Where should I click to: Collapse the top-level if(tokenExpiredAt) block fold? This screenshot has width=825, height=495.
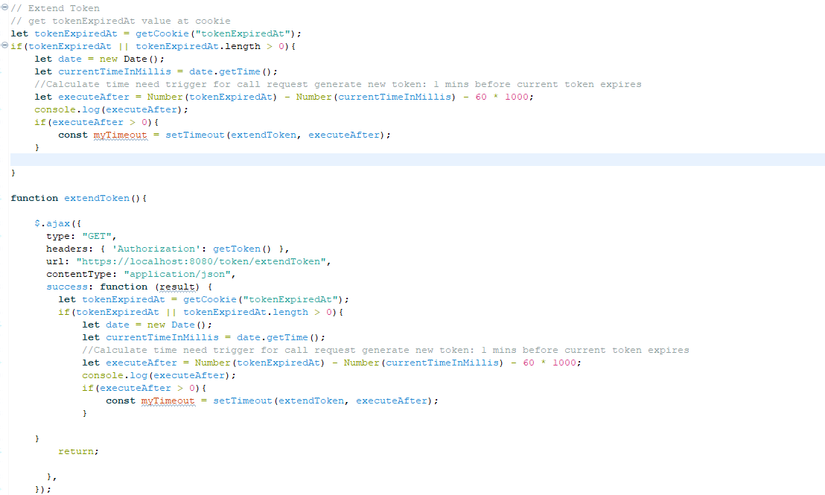[x=5, y=46]
